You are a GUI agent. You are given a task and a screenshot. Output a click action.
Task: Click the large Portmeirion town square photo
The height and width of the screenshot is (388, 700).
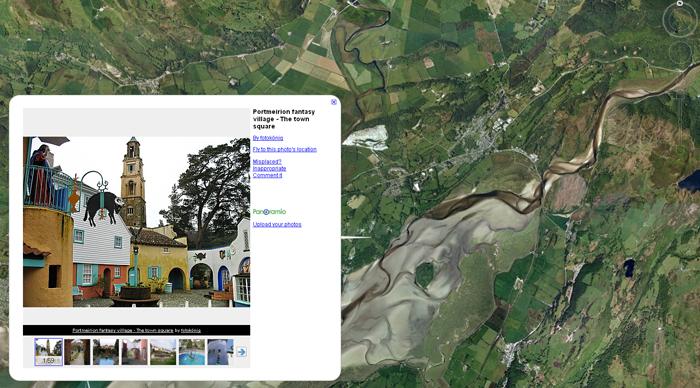pyautogui.click(x=137, y=222)
